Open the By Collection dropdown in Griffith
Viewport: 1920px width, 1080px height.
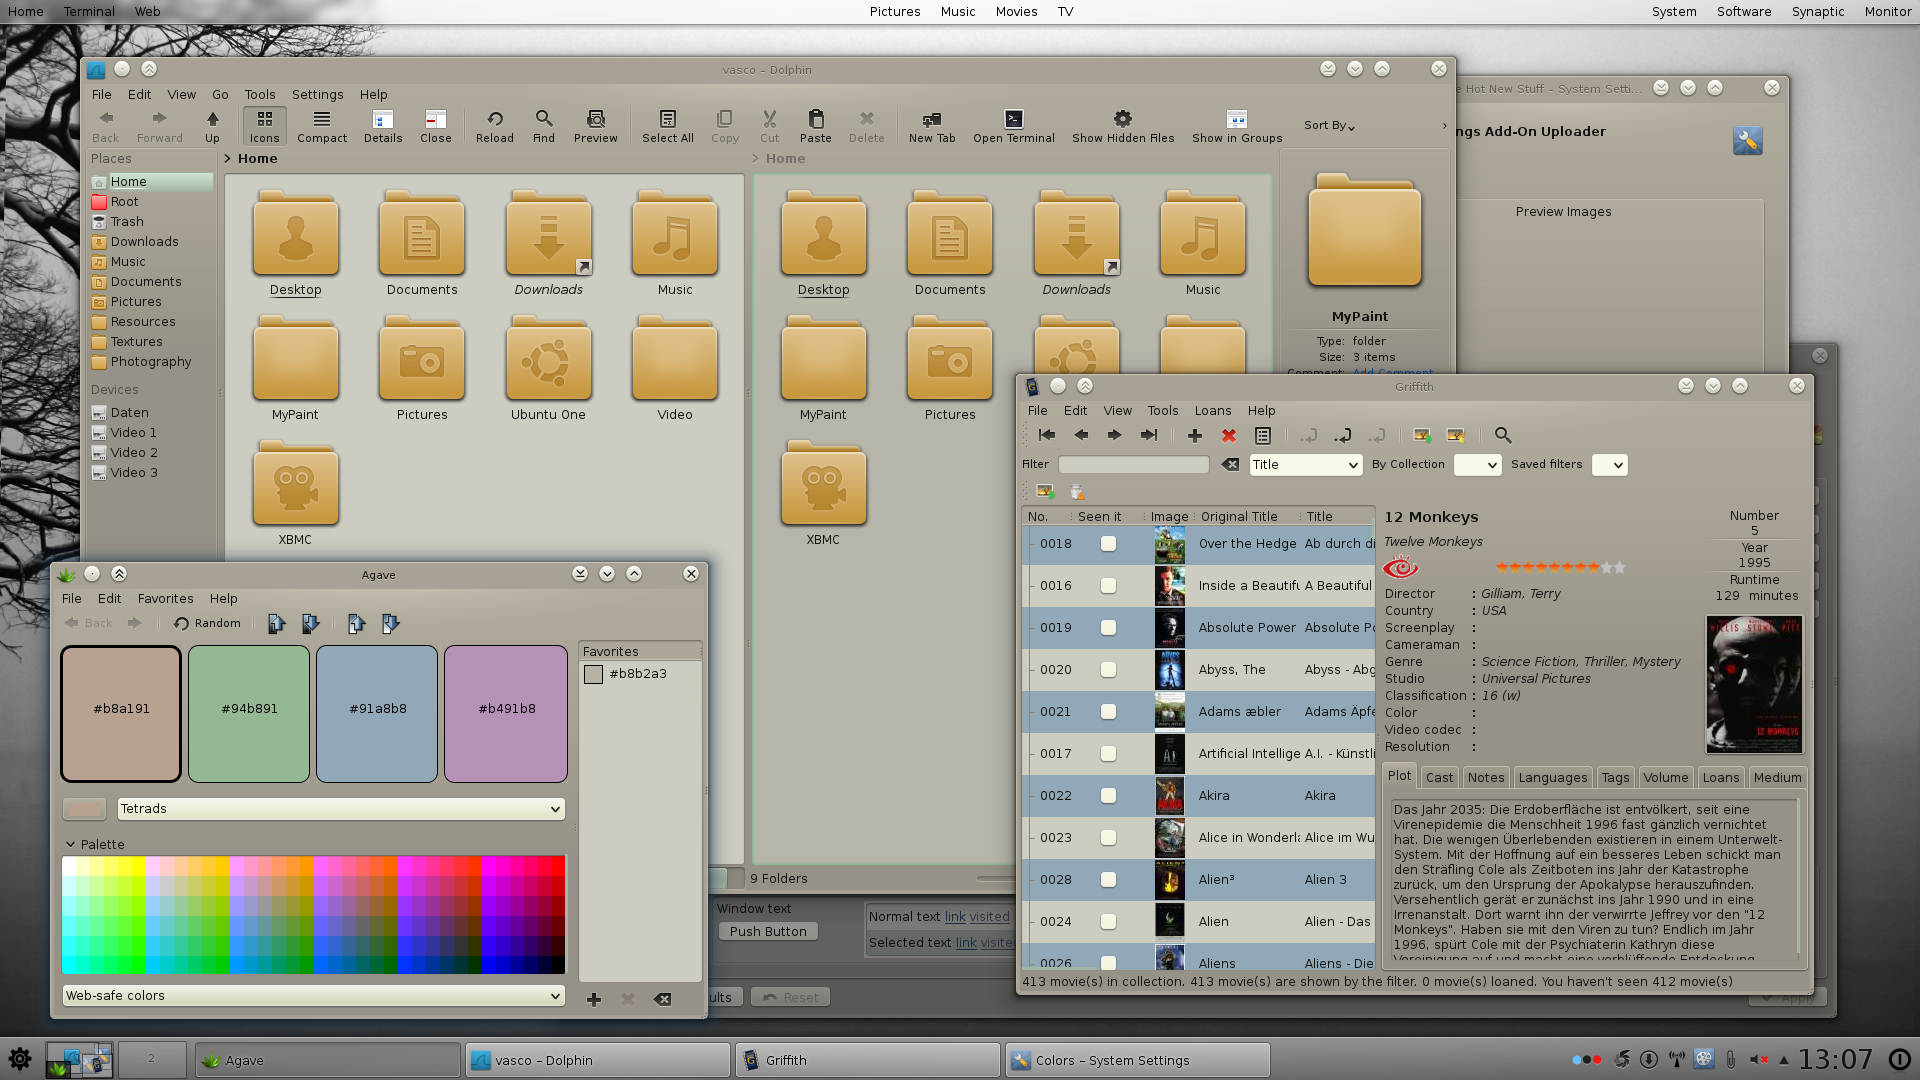1477,465
